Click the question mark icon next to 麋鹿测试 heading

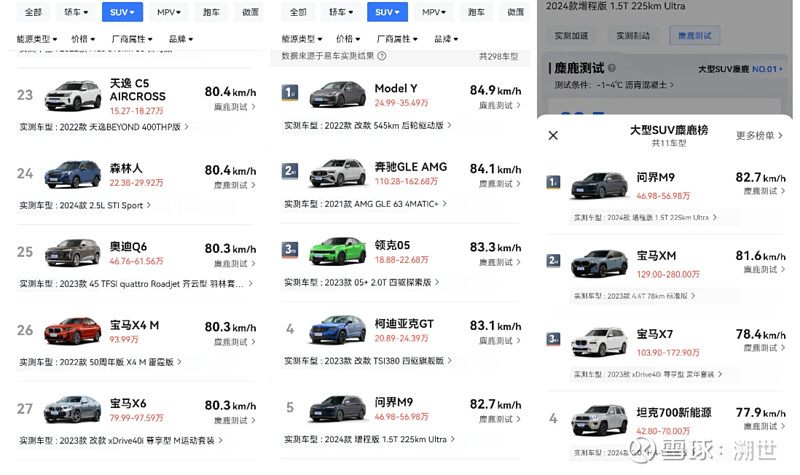611,68
